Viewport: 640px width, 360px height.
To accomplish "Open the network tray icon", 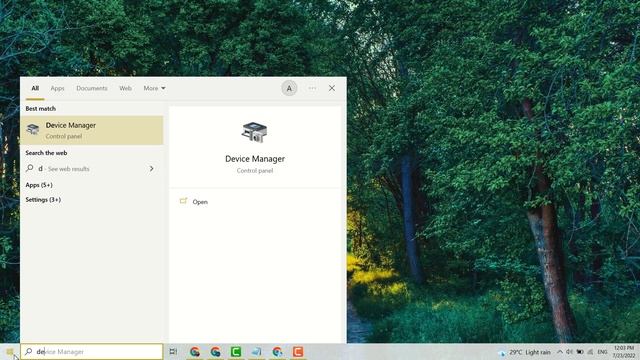I will (590, 352).
